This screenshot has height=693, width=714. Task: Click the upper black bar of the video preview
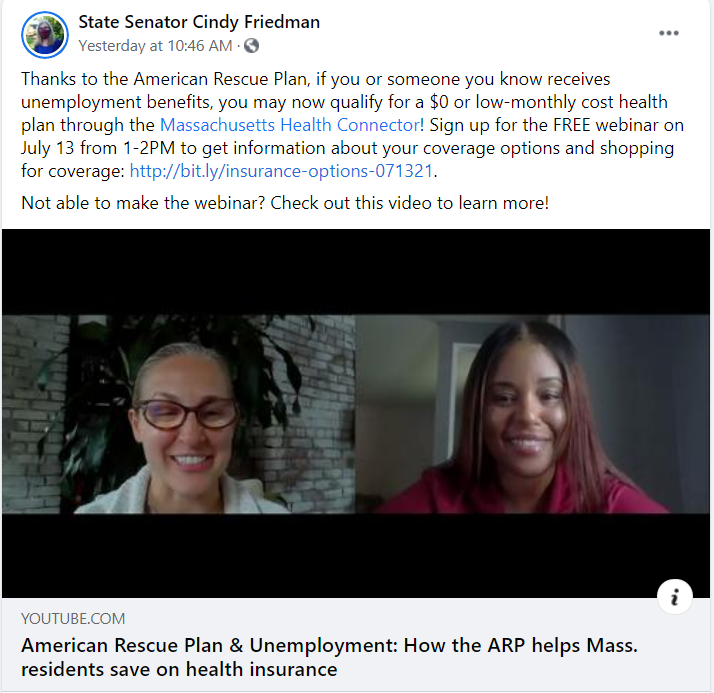click(x=356, y=272)
